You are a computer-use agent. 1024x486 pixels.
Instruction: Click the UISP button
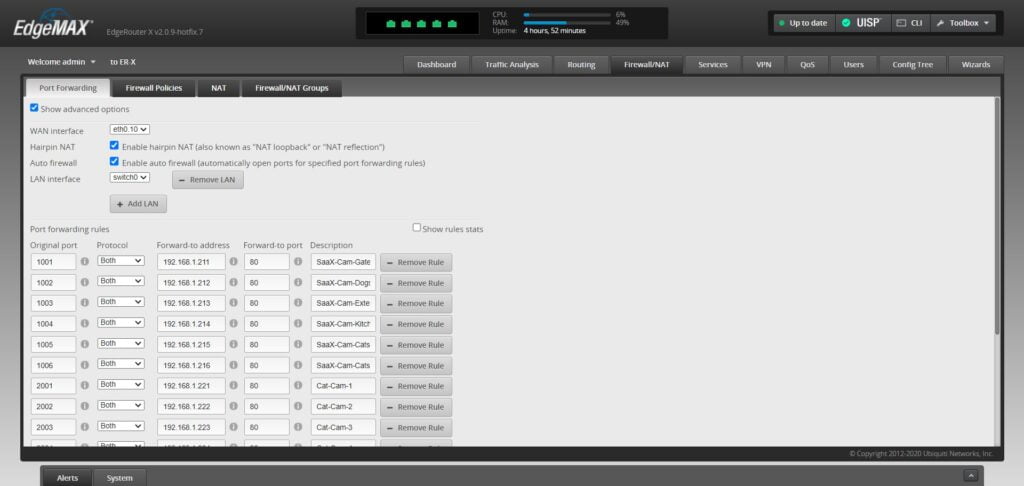pyautogui.click(x=861, y=23)
